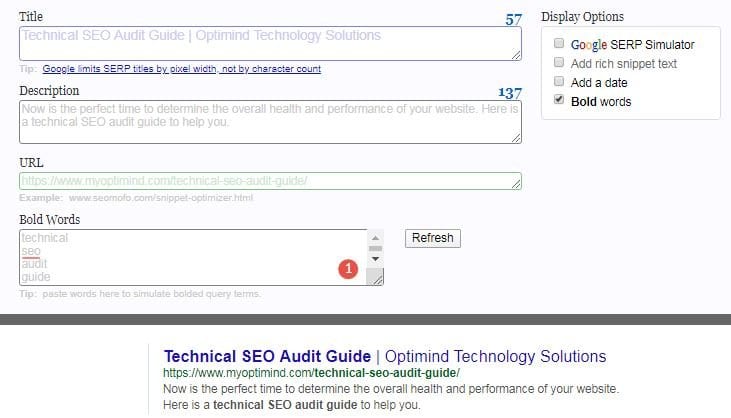Click the Display Options heading
731x418 pixels.
582,17
